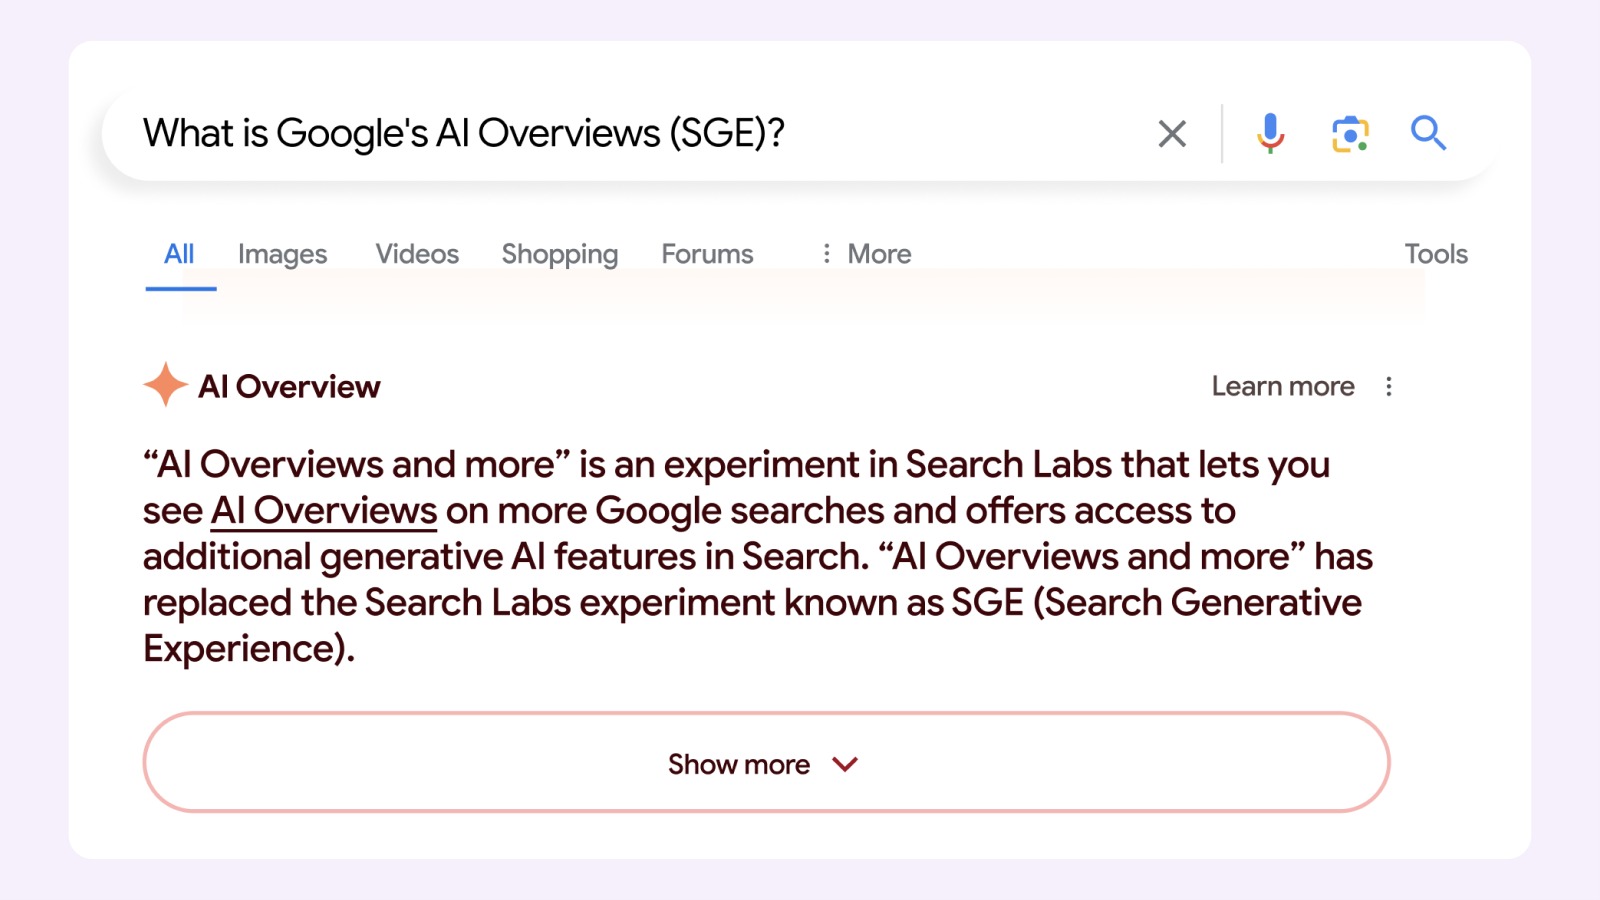Click the three-dot icon next to More
Screen dimensions: 1600x900
826,253
